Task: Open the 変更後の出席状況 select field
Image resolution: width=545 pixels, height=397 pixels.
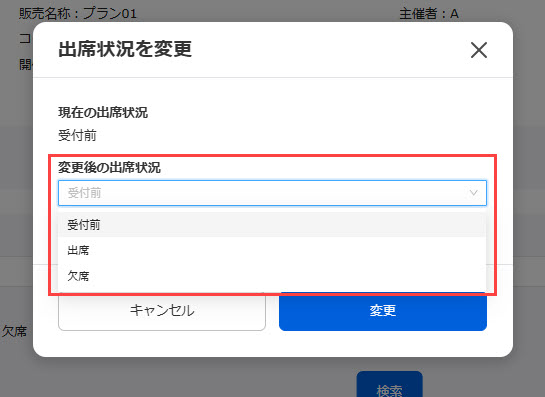Action: 272,193
